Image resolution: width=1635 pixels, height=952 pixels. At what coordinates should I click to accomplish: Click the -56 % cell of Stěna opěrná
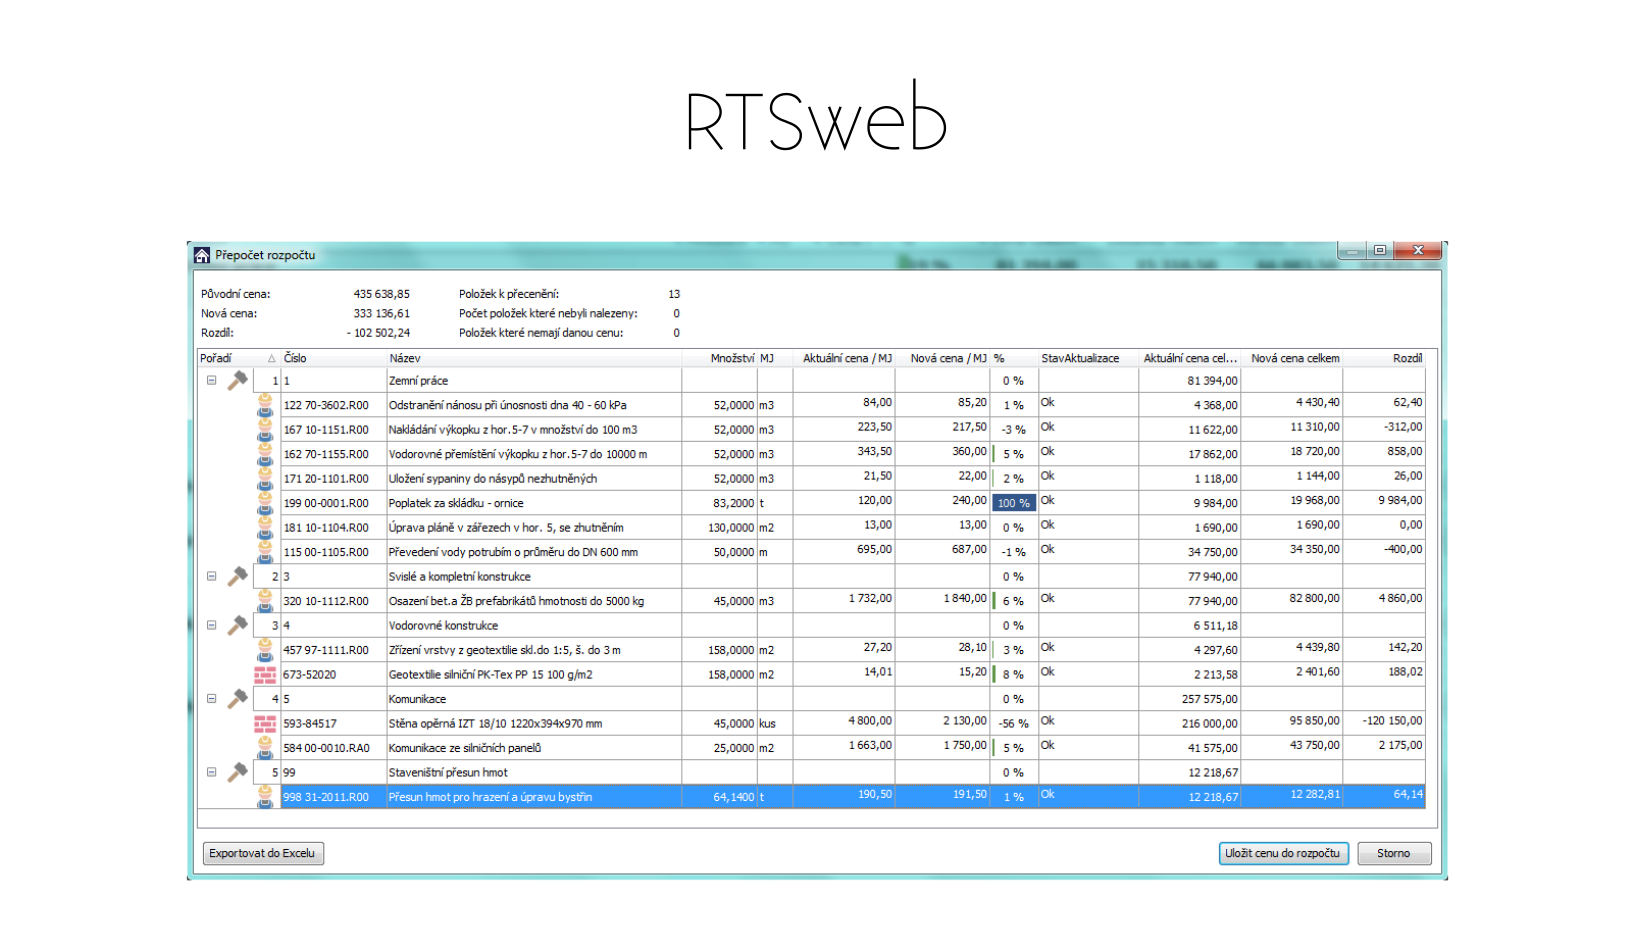pos(1013,723)
